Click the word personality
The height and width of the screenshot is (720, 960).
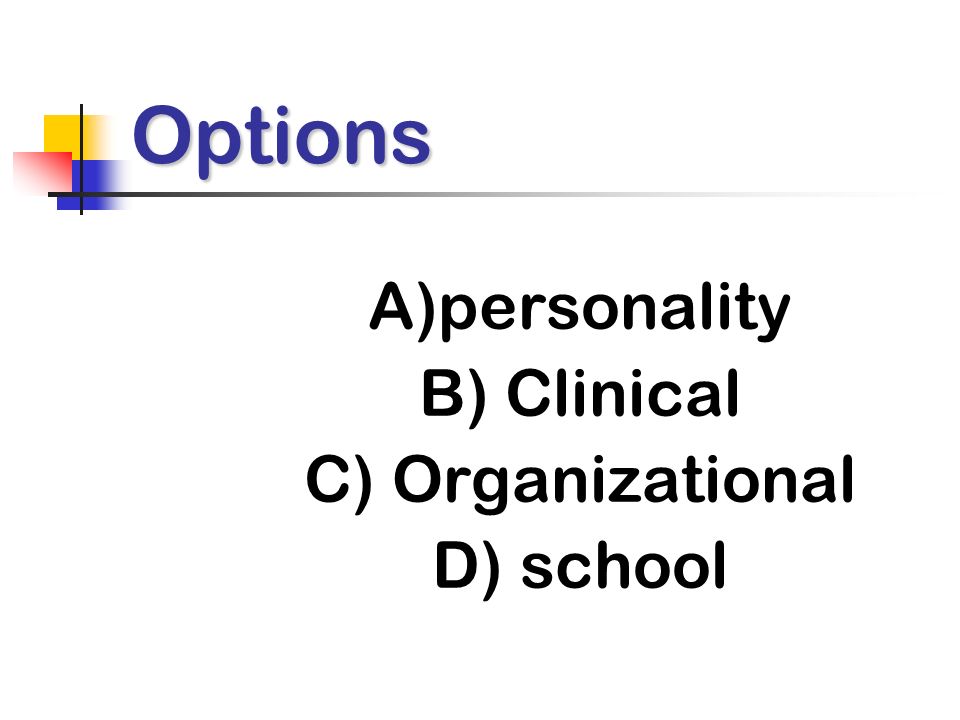(x=615, y=310)
